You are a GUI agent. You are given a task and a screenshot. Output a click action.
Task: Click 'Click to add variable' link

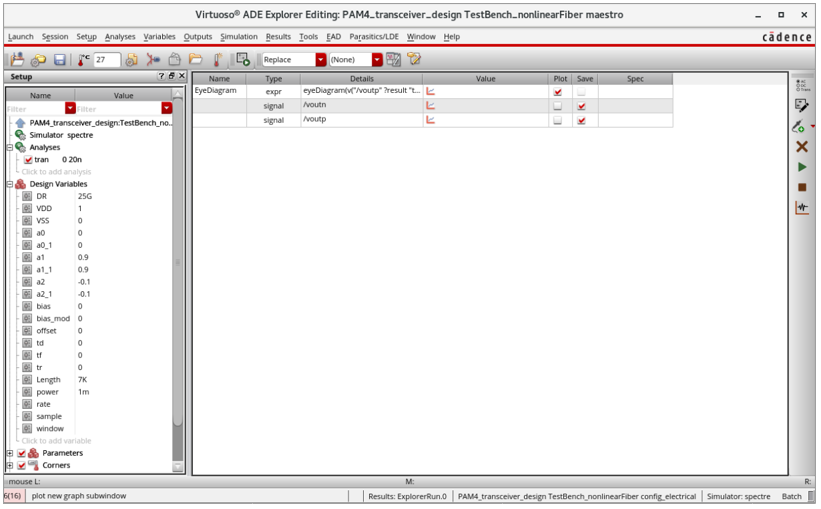[x=56, y=441]
